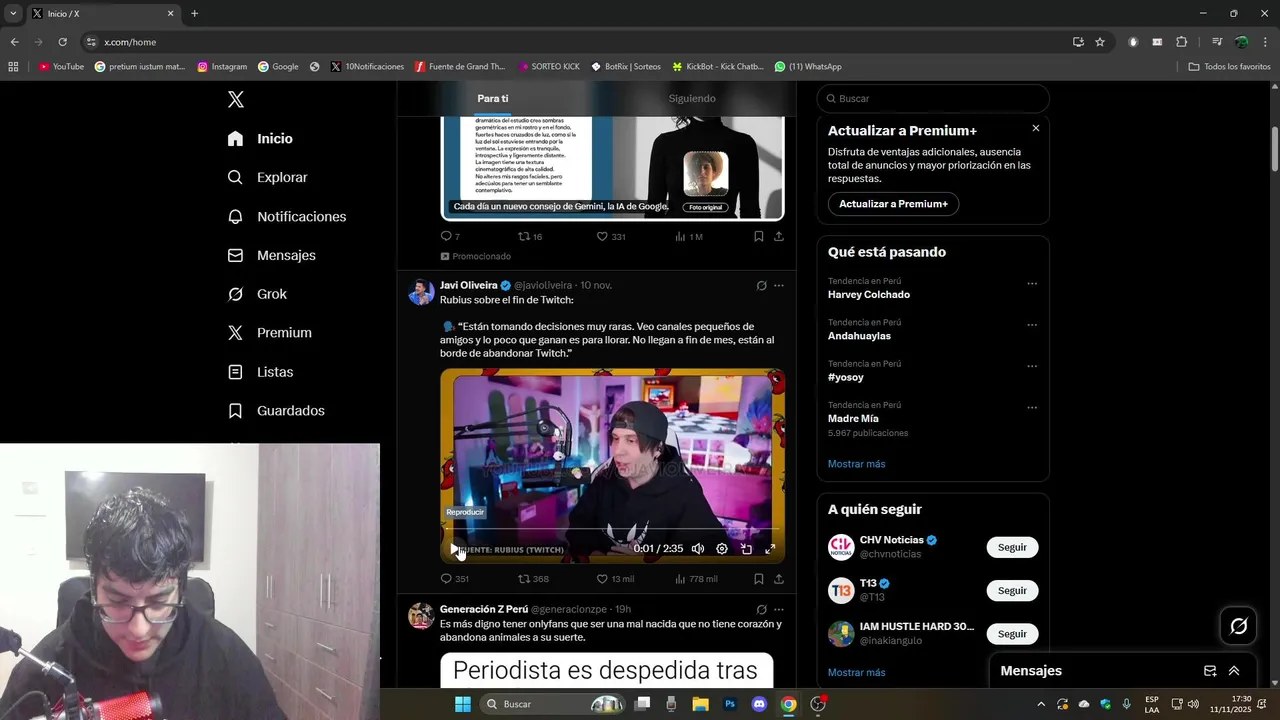Share the Javi Oliveira post
The width and height of the screenshot is (1280, 720).
(x=779, y=579)
